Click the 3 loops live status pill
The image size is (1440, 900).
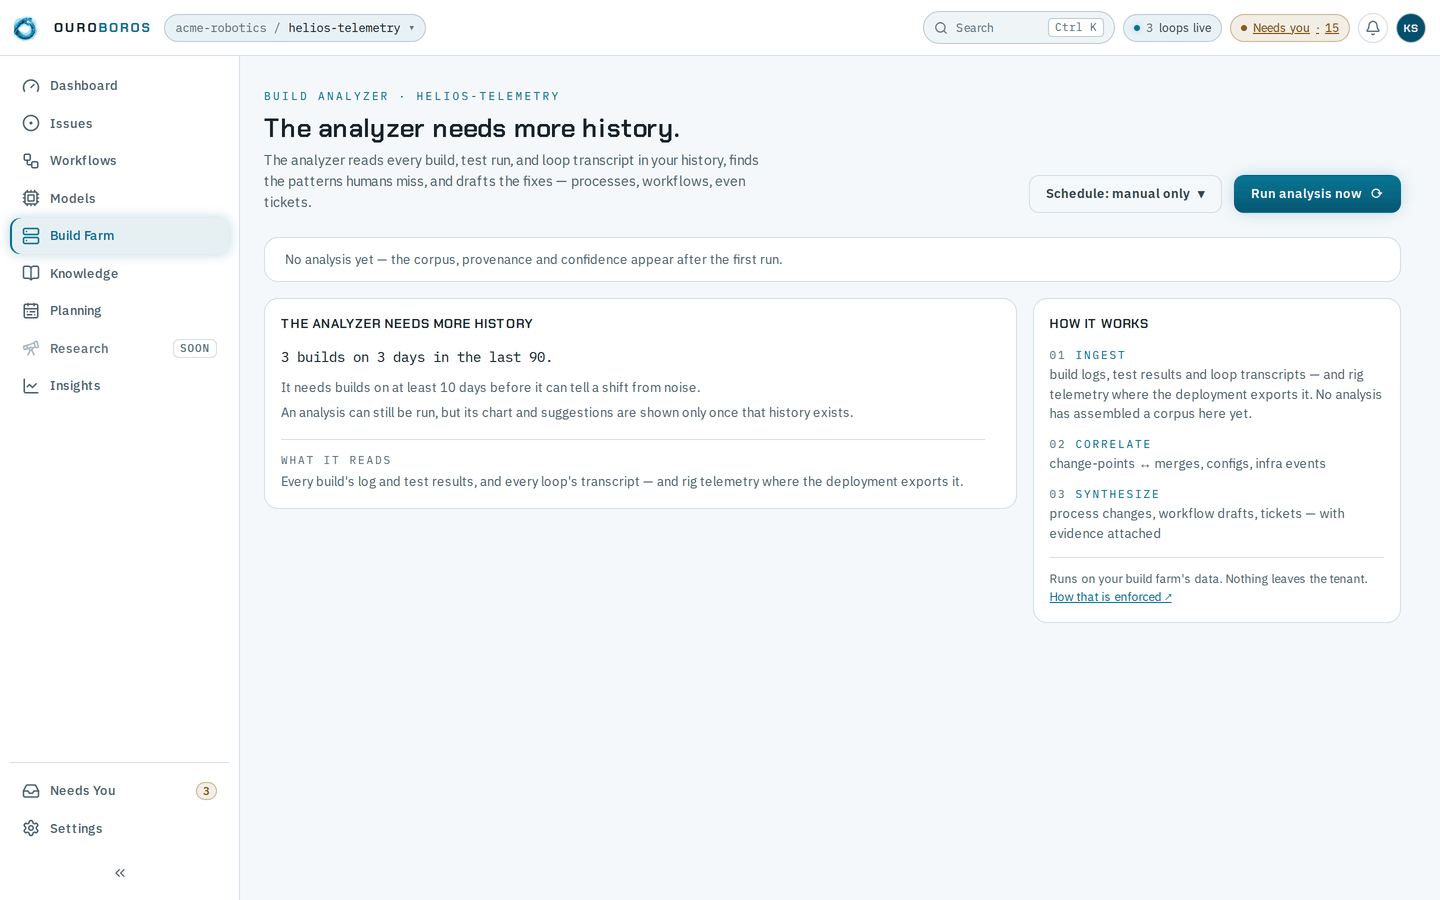click(1172, 28)
